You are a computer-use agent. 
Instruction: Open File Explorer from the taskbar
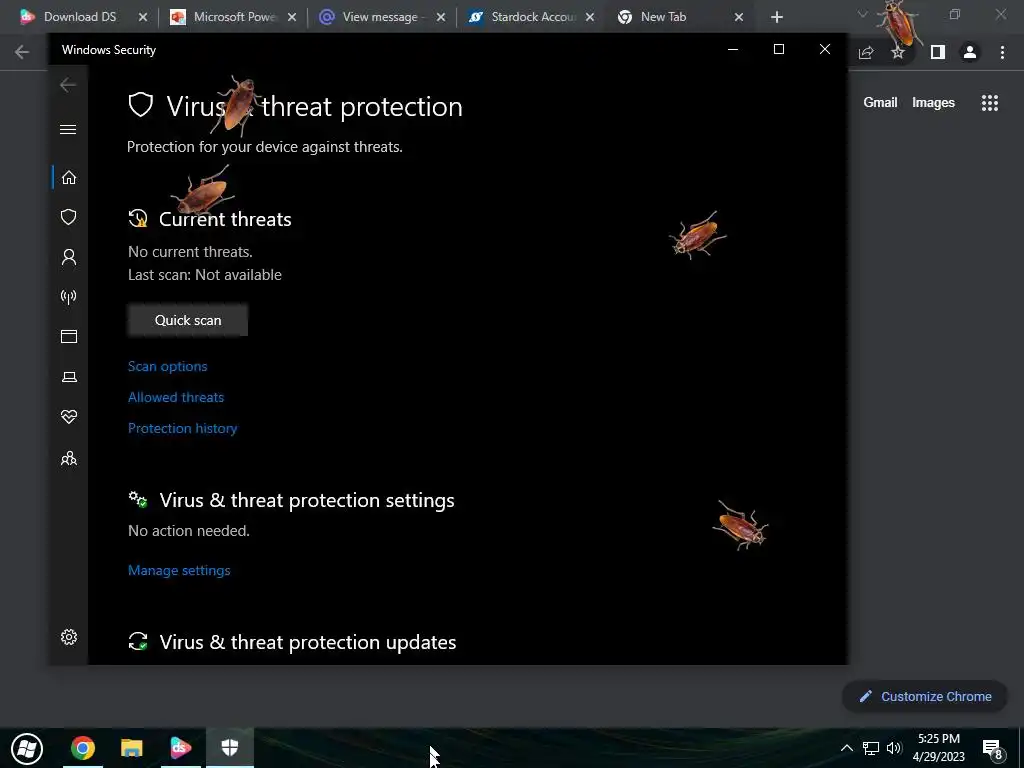[132, 748]
